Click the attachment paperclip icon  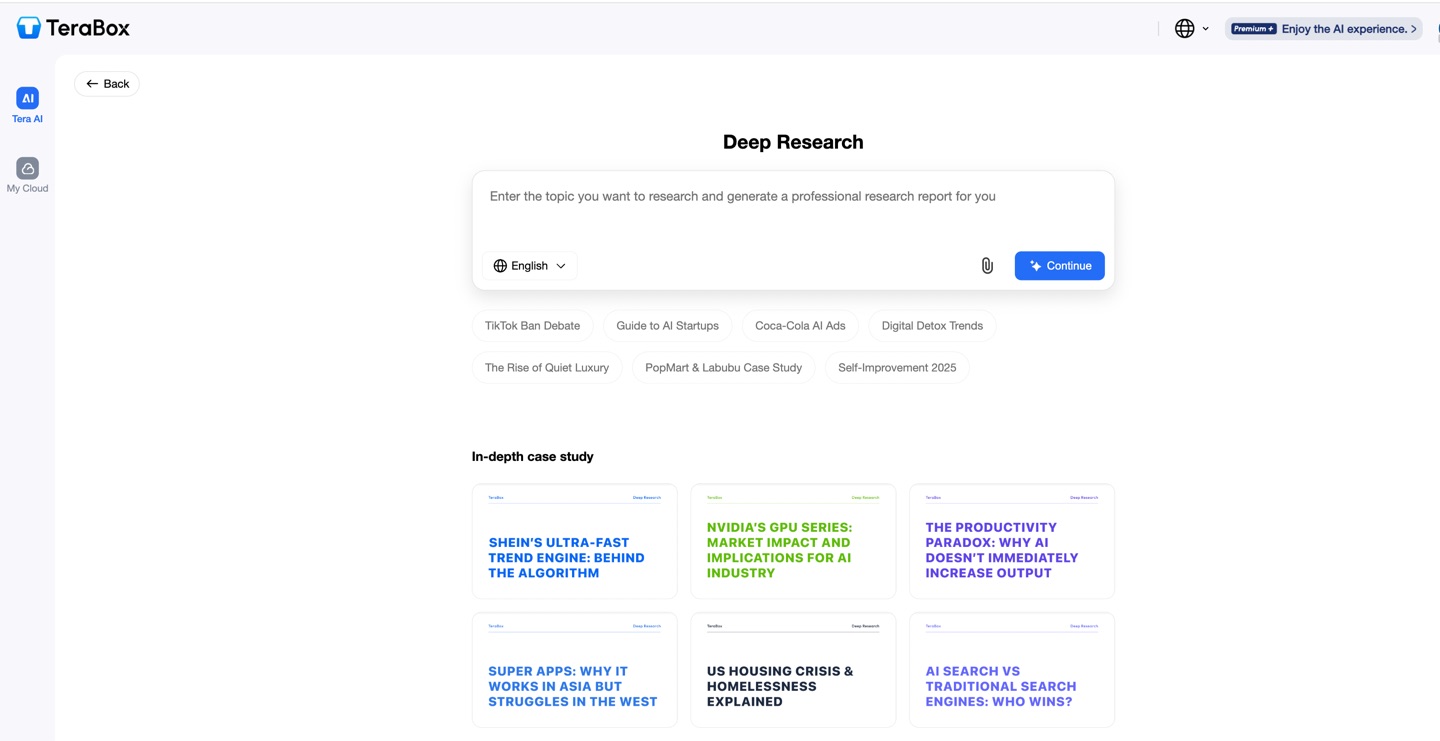click(x=986, y=265)
